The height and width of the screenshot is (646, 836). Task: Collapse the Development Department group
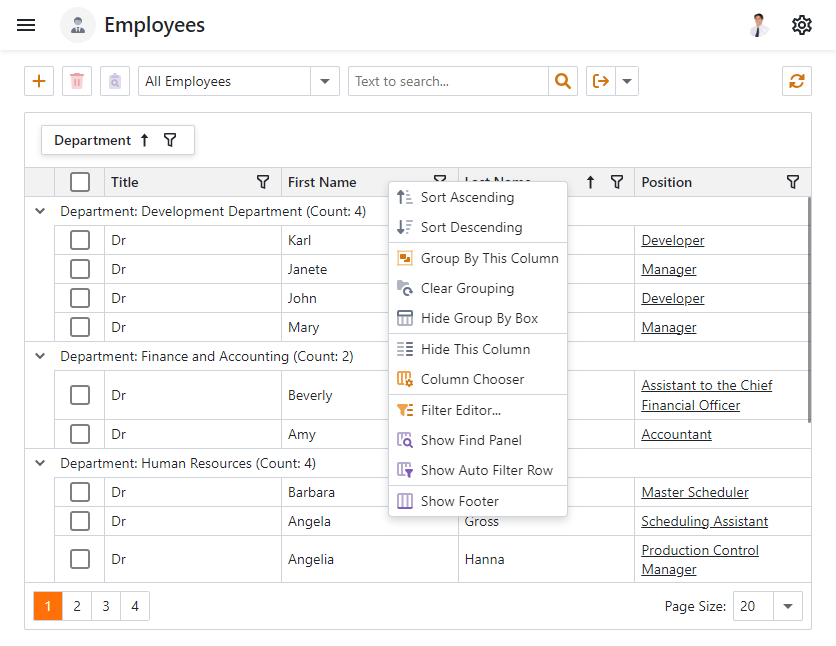[40, 211]
